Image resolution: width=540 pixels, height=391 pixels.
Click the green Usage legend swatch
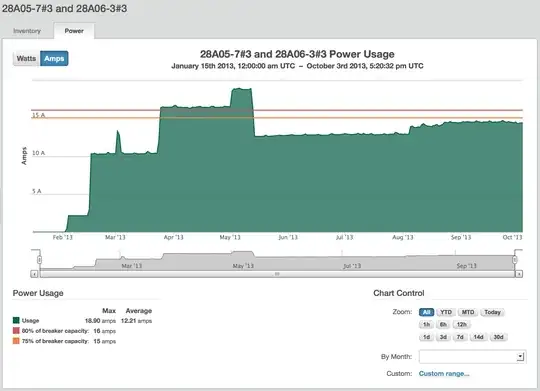tap(16, 320)
